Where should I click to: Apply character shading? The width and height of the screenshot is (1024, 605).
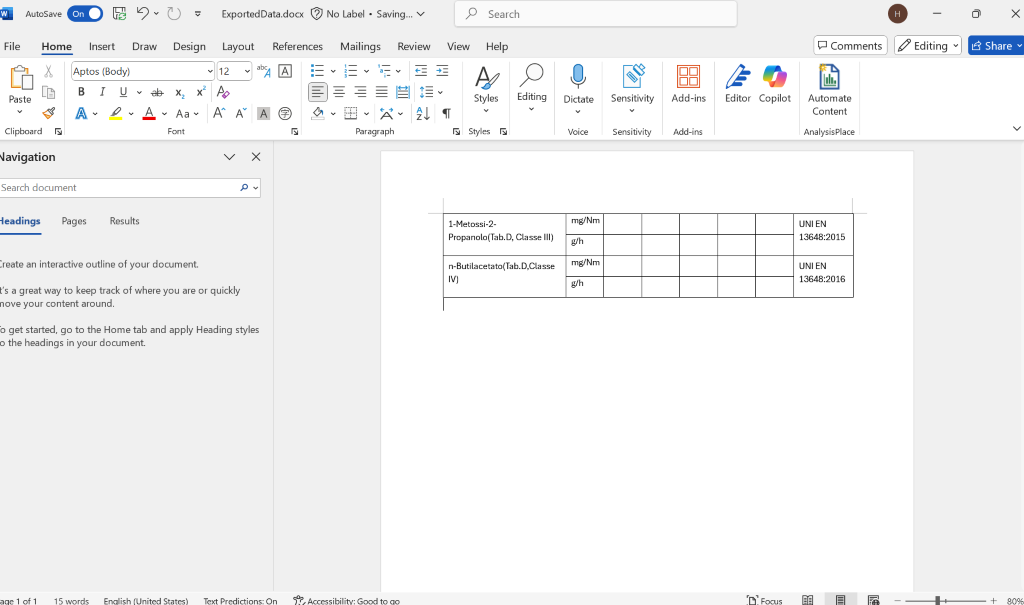click(x=263, y=114)
